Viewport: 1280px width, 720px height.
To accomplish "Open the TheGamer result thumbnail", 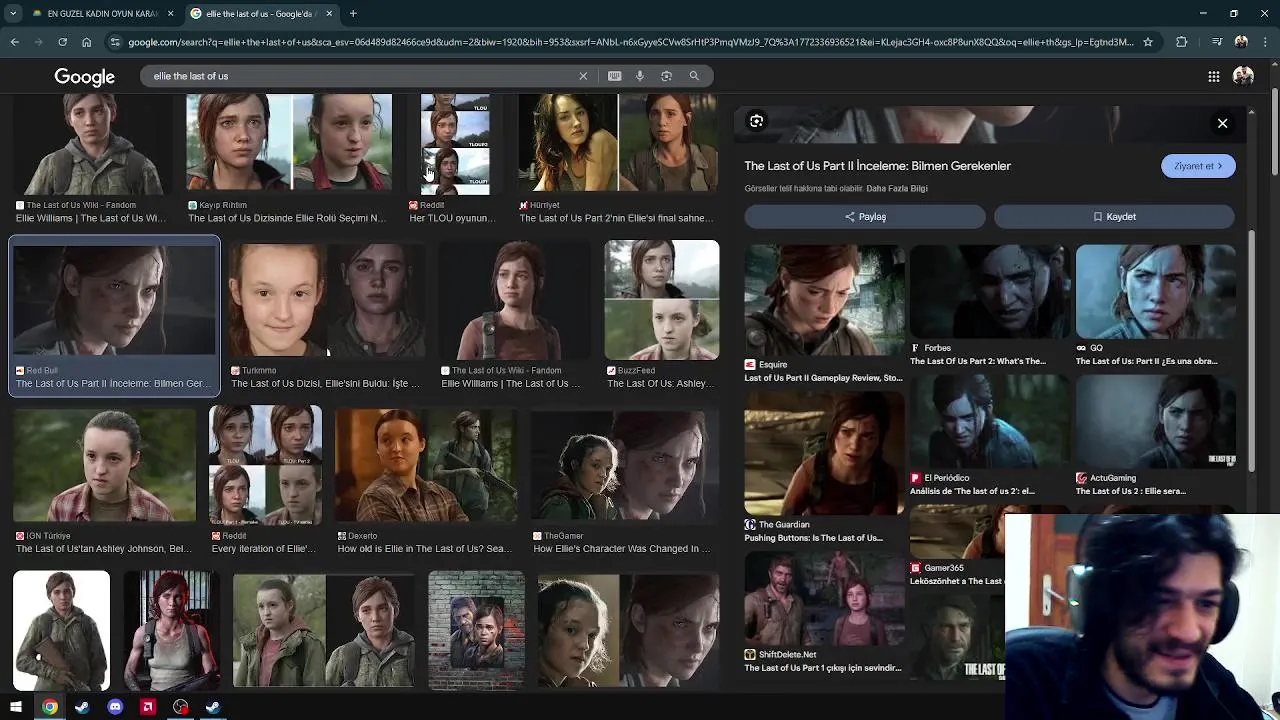I will [624, 464].
